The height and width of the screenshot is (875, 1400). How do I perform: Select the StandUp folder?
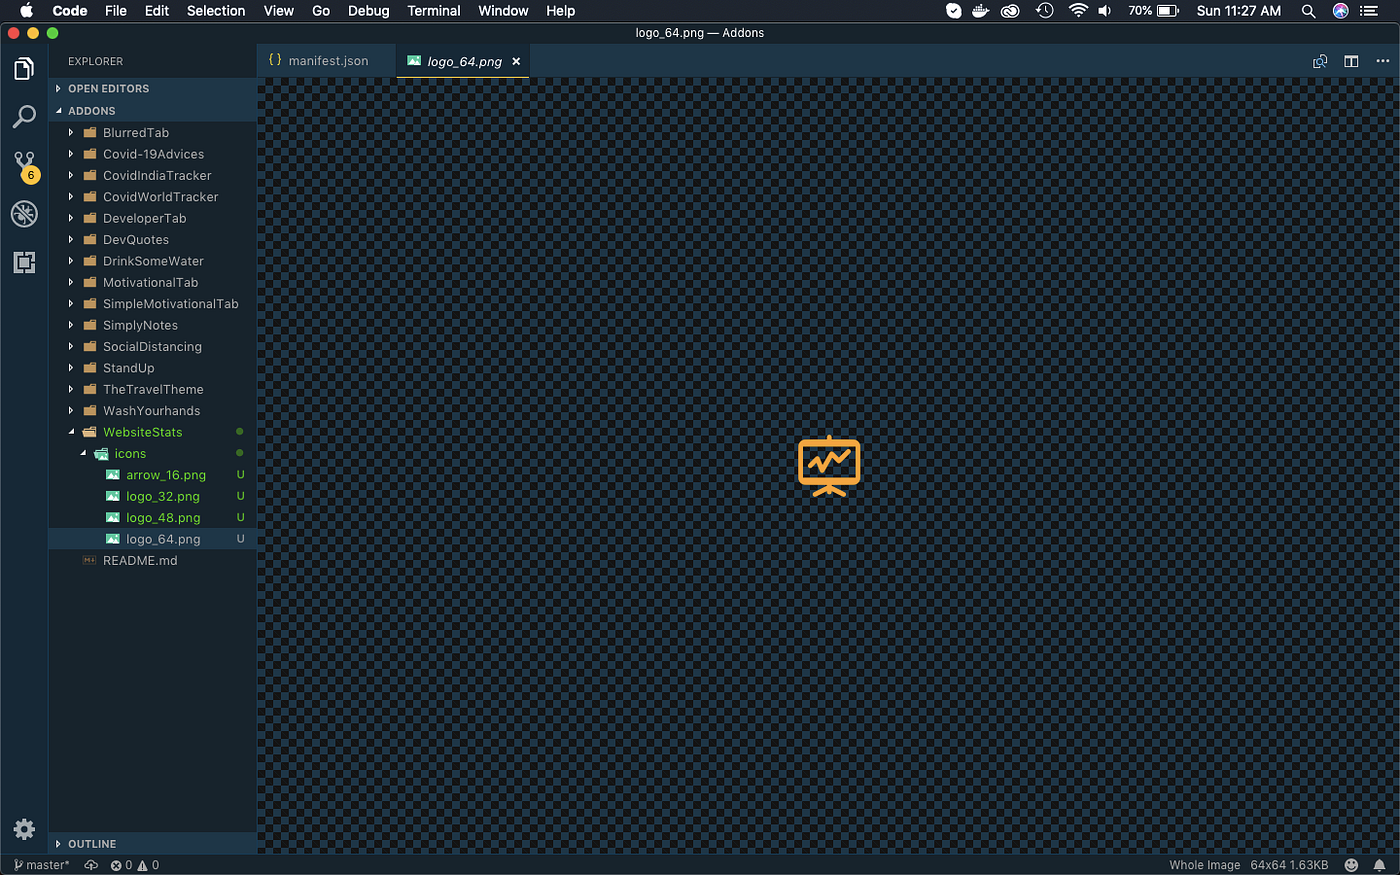(153, 368)
